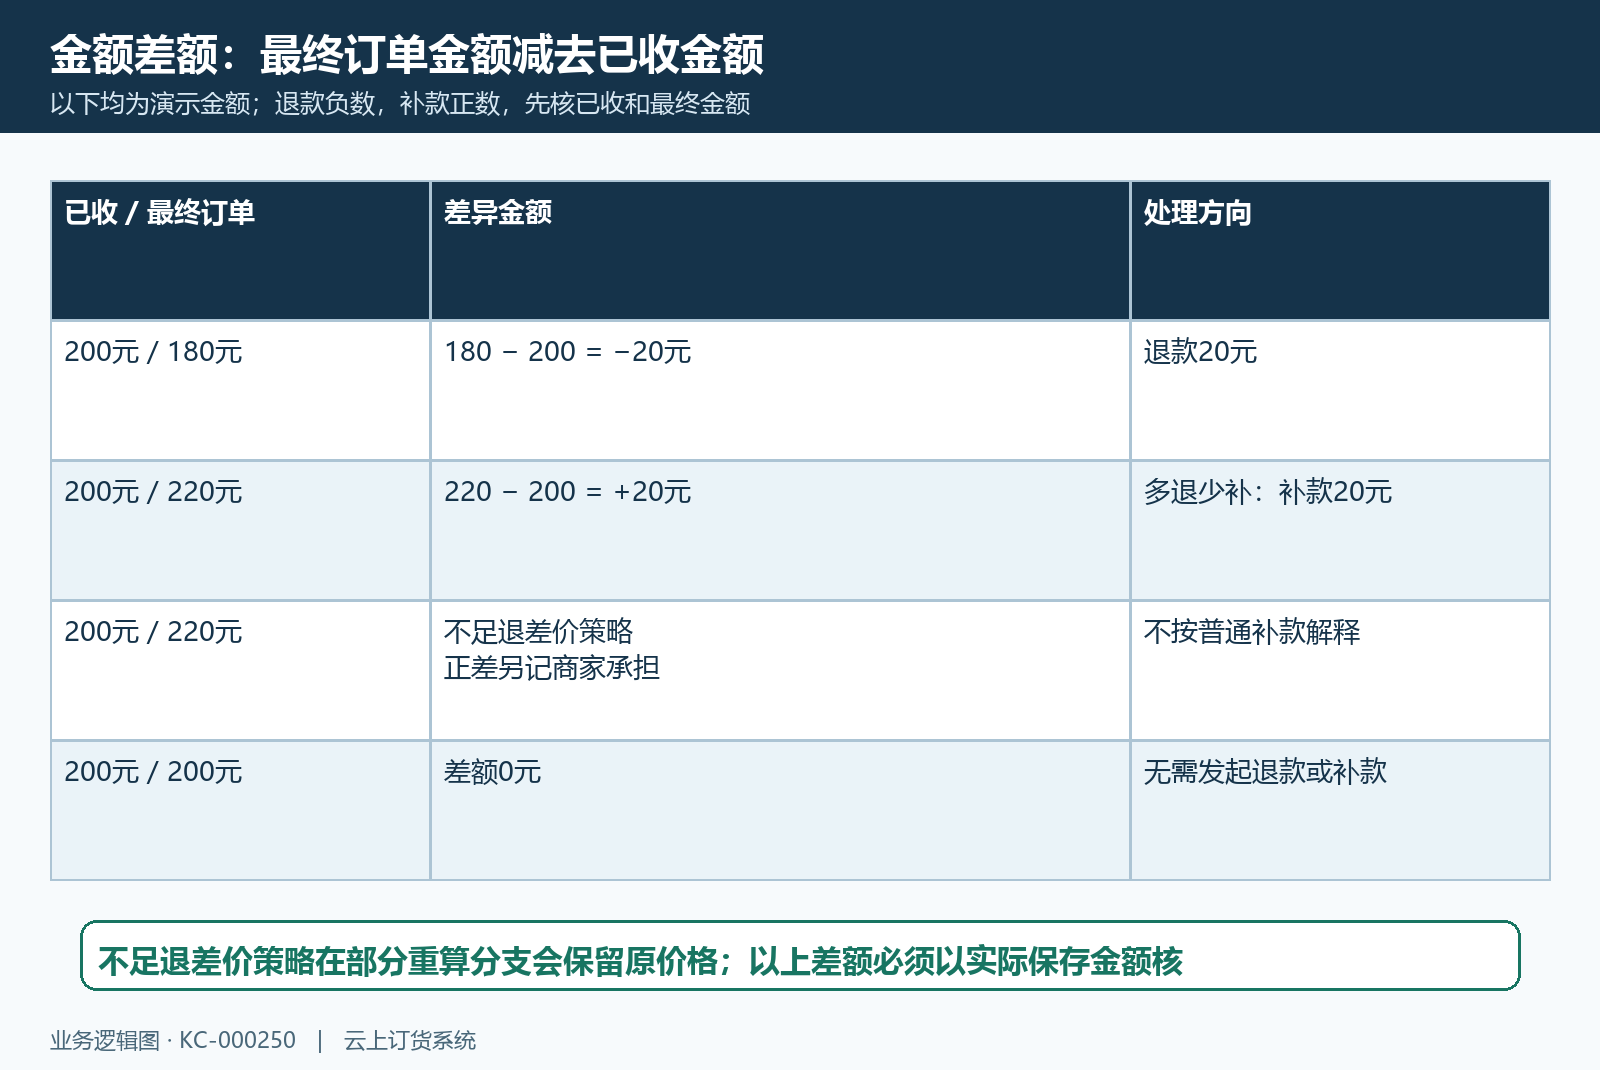Click the cell 200元 / 180元
1600x1070 pixels.
241,391
